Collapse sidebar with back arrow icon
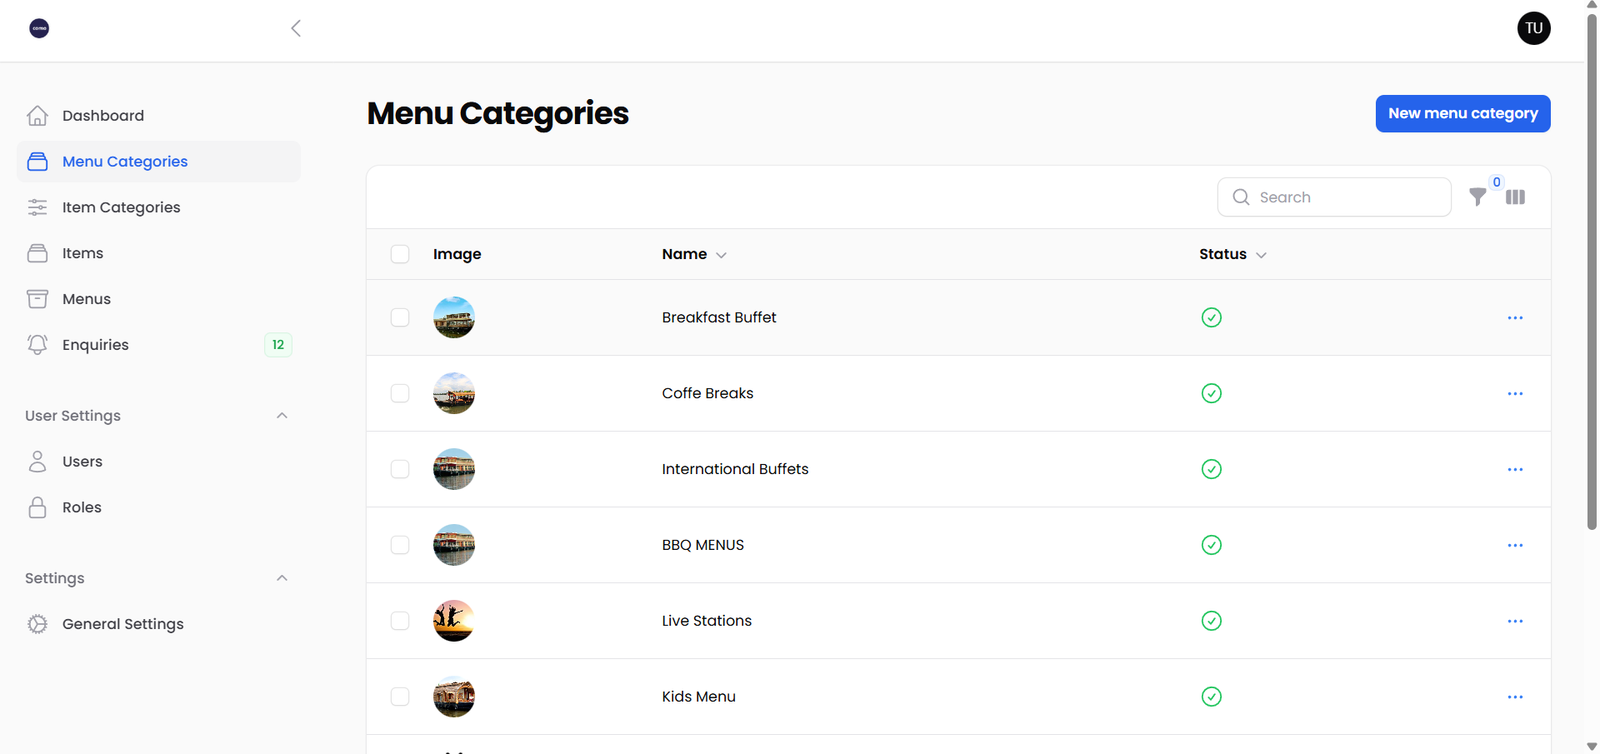 pyautogui.click(x=296, y=28)
